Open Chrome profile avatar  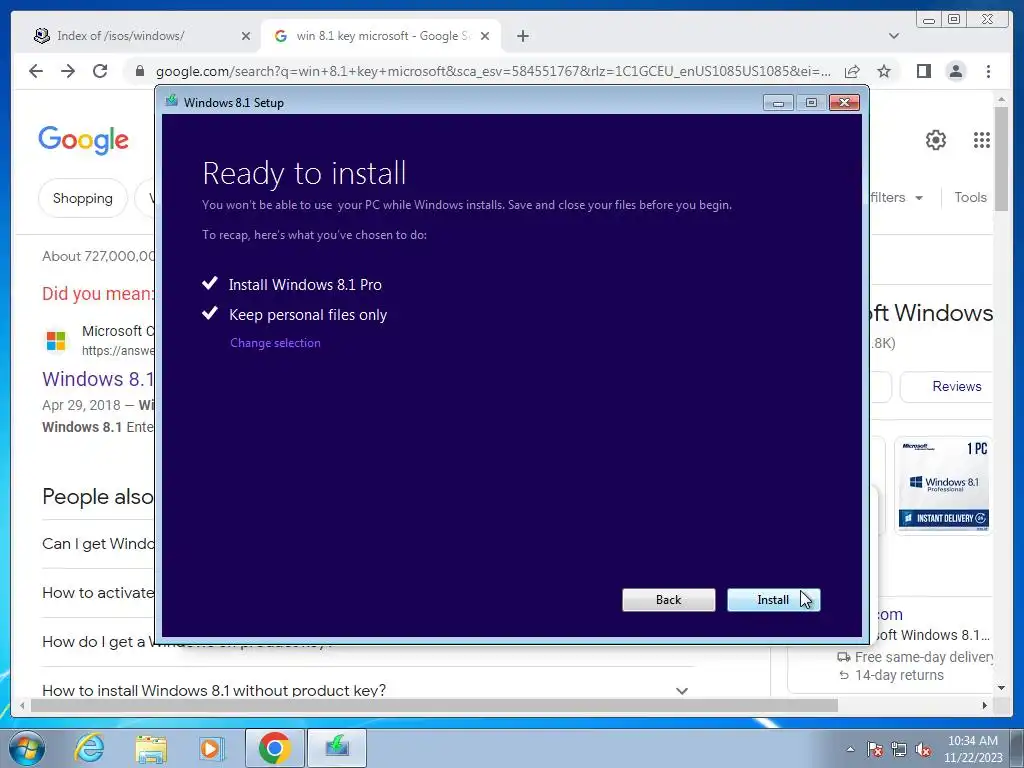click(955, 71)
